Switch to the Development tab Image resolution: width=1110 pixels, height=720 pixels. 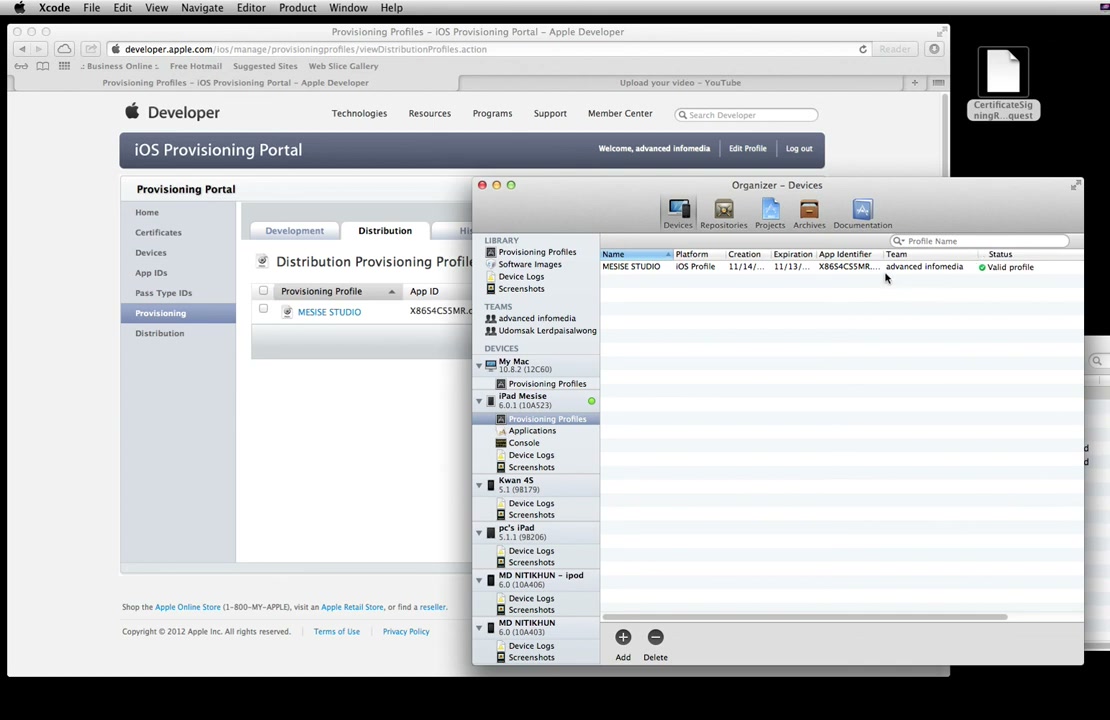click(294, 231)
